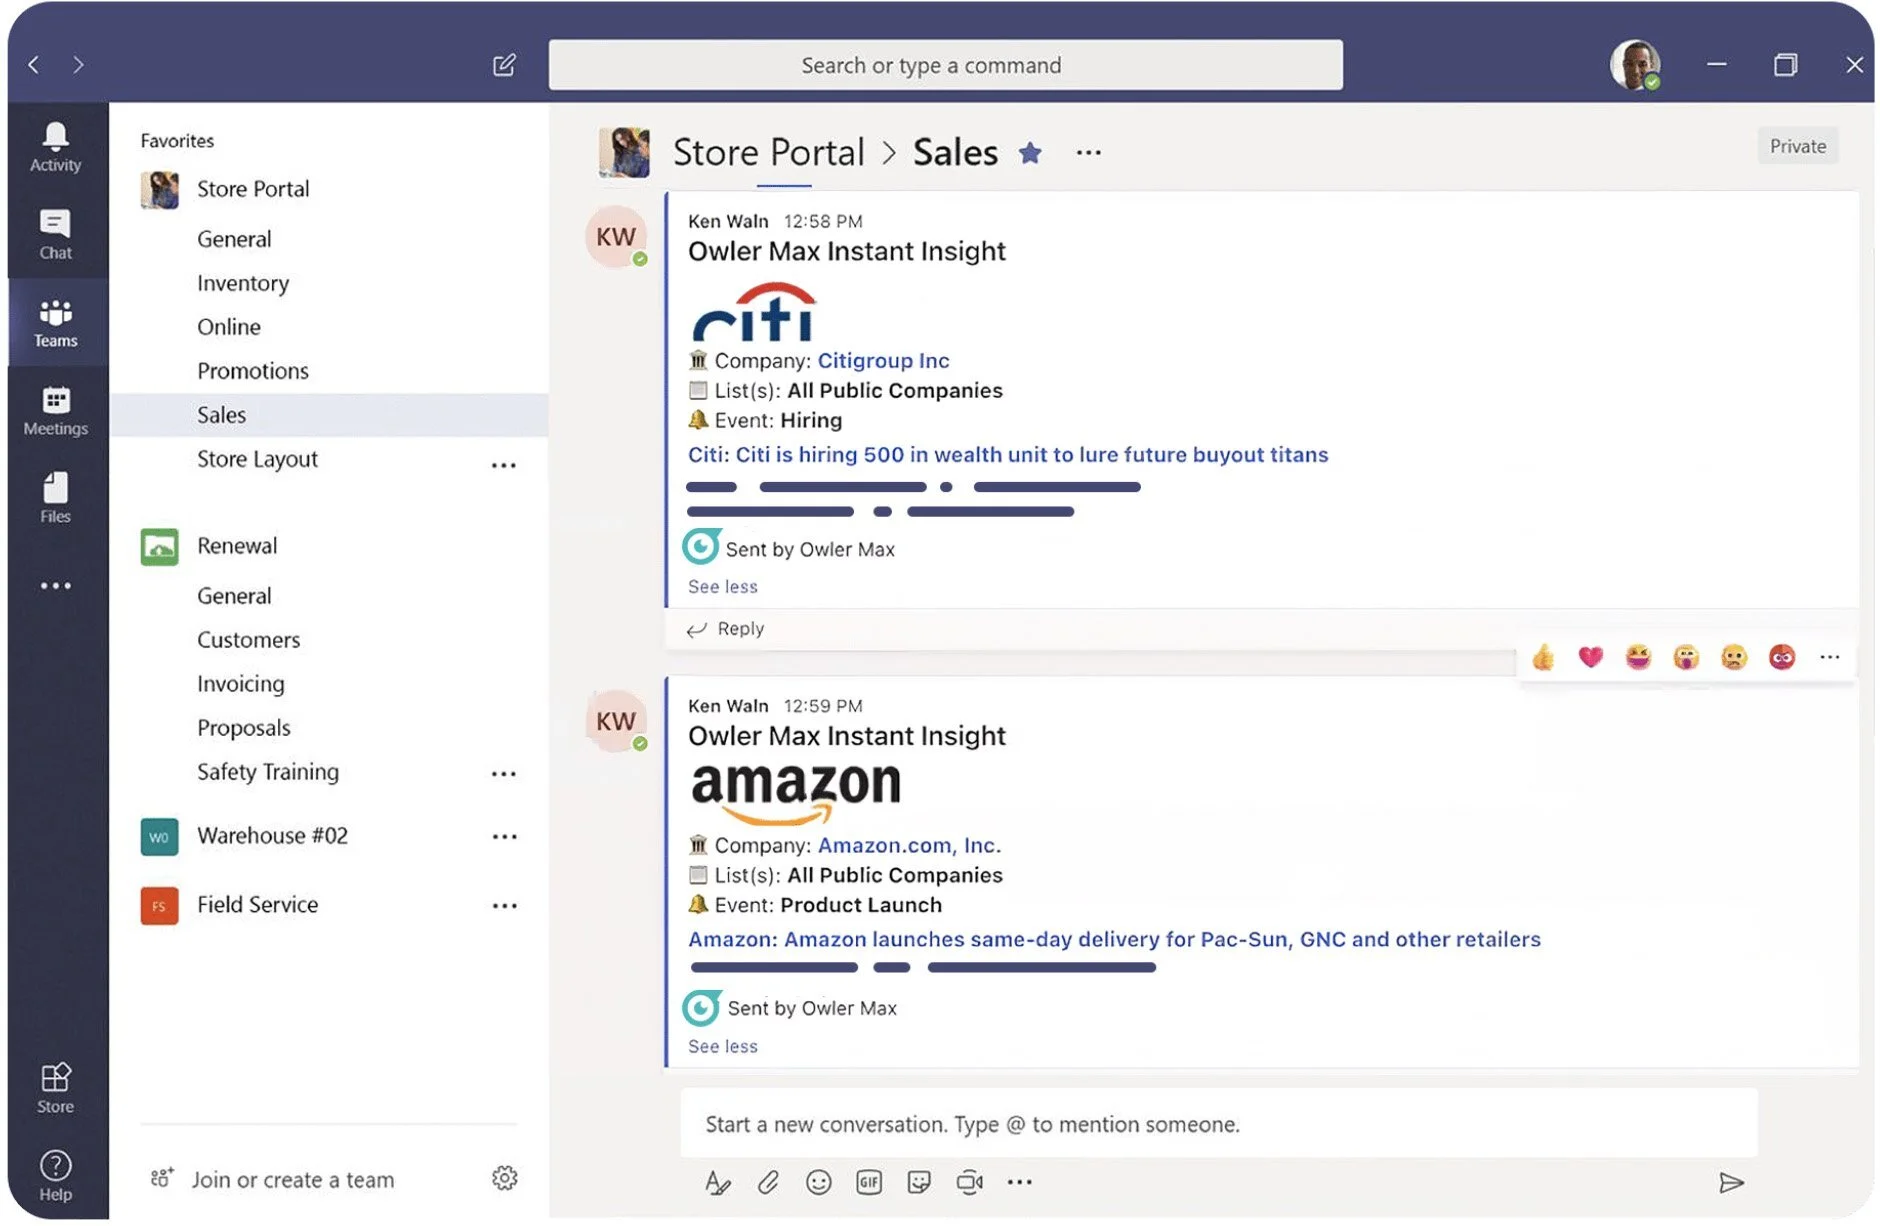Open Inventory channel under Store Portal

click(x=243, y=284)
